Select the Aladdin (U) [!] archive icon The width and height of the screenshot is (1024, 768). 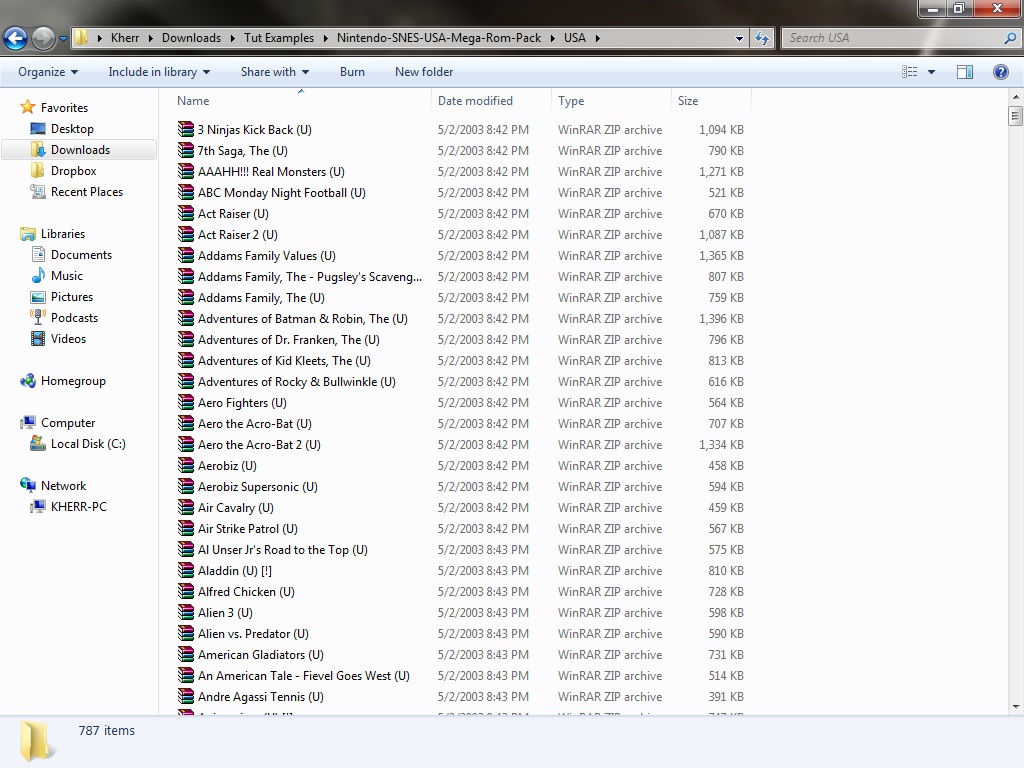click(186, 571)
